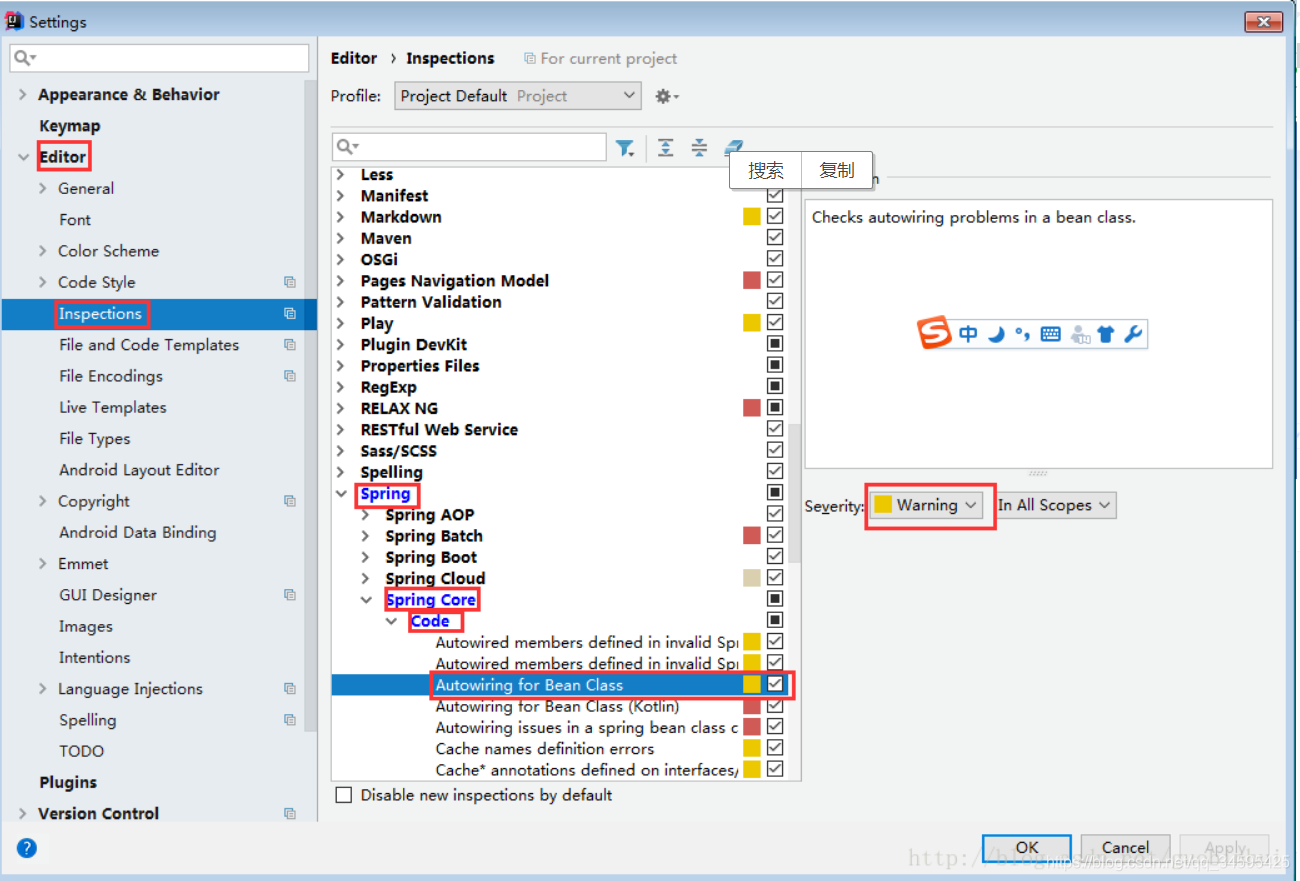Click the Cancel button
1300x881 pixels.
(1126, 848)
